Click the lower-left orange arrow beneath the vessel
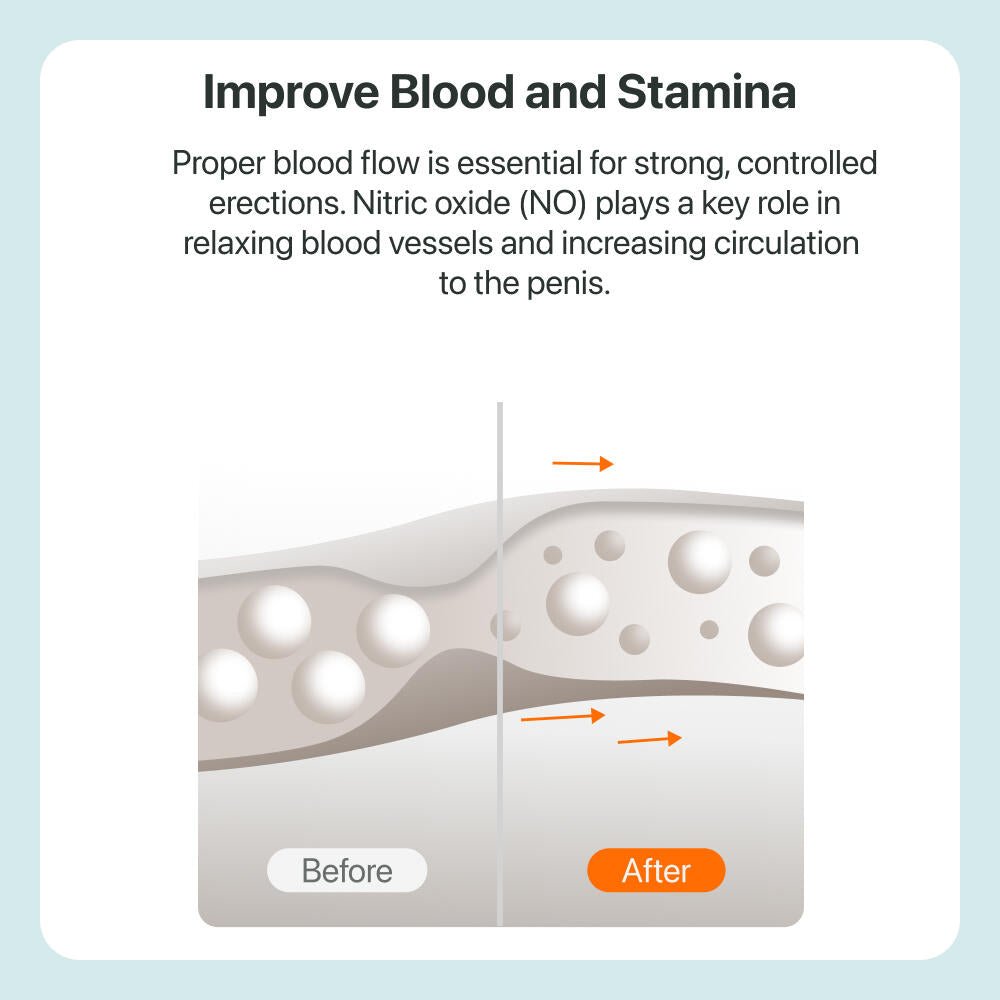The width and height of the screenshot is (1000, 1000). point(562,716)
